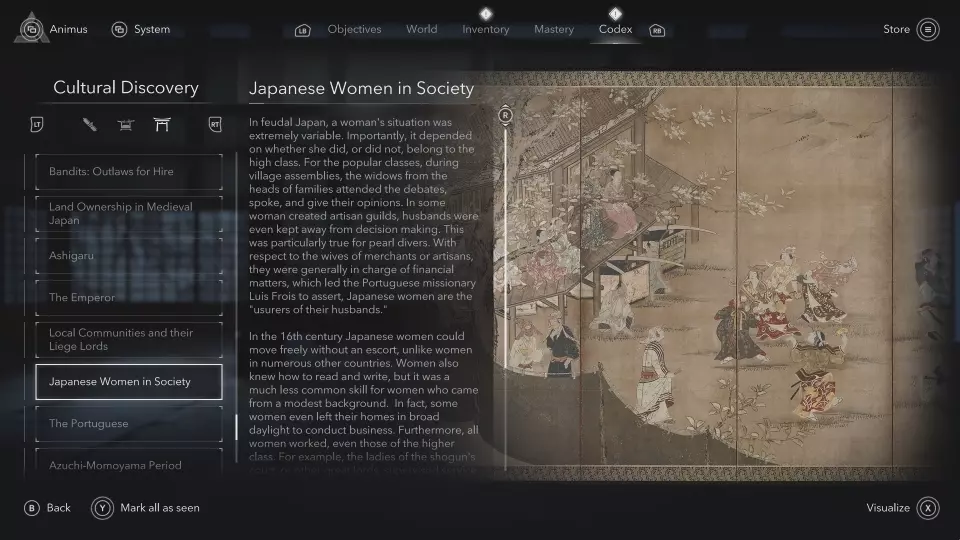Click the diamond alert above Codex

615,13
